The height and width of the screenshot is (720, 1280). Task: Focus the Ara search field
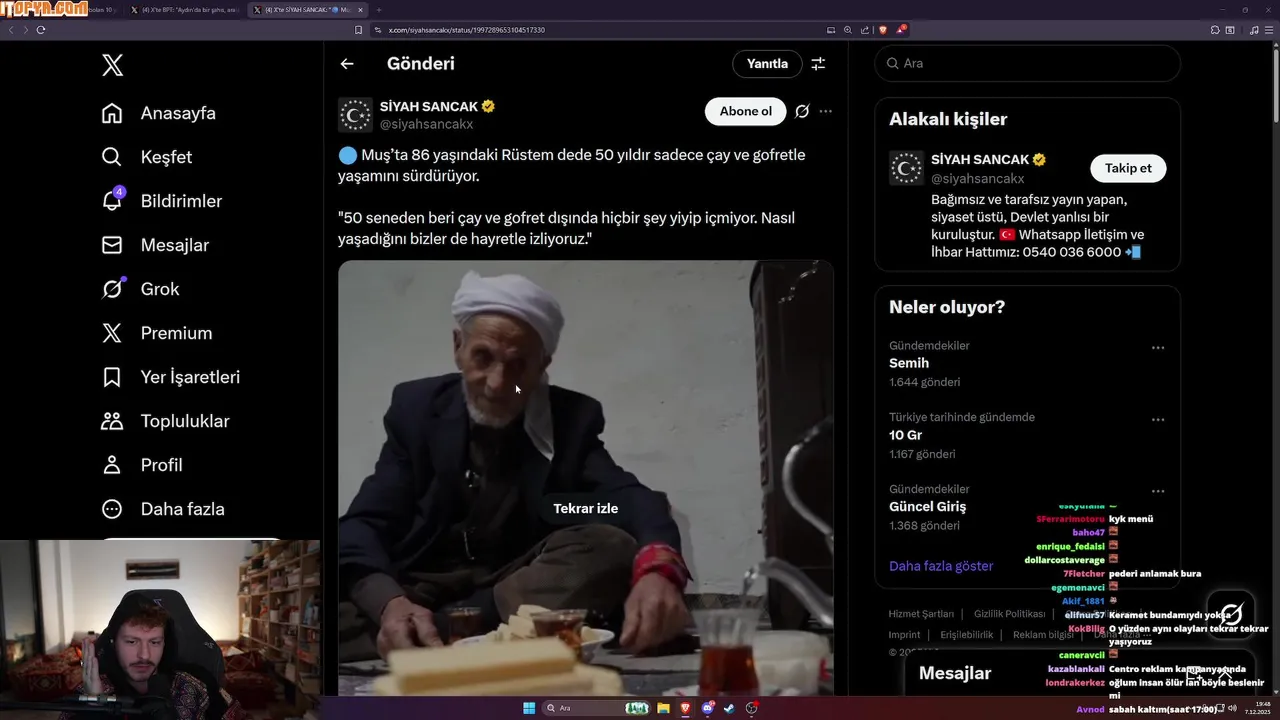point(1027,63)
